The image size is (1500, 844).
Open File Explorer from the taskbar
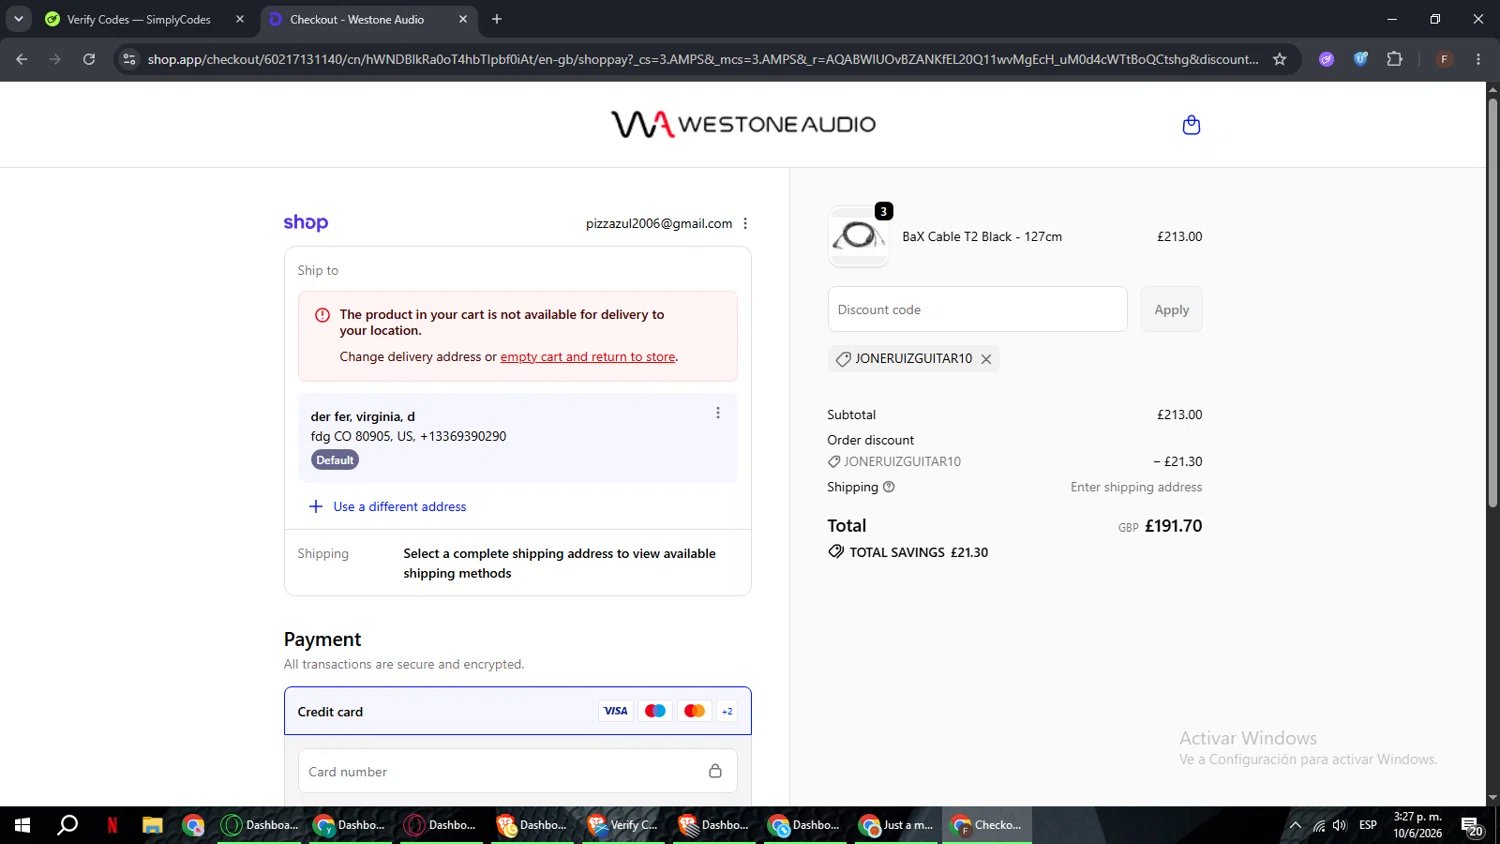pos(152,825)
